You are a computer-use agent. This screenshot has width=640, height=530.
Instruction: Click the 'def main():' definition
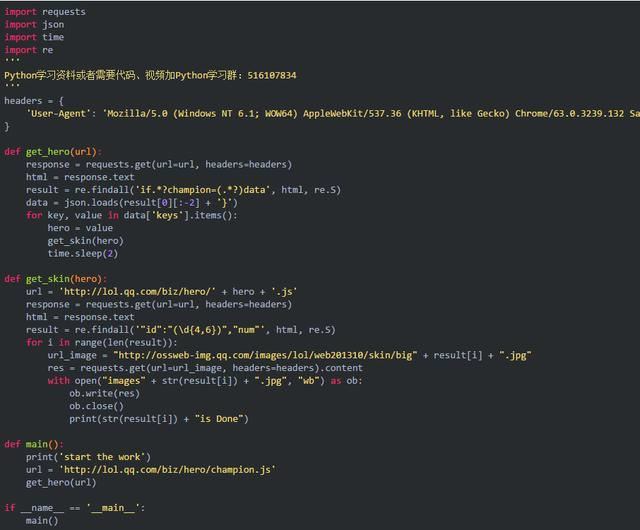34,444
